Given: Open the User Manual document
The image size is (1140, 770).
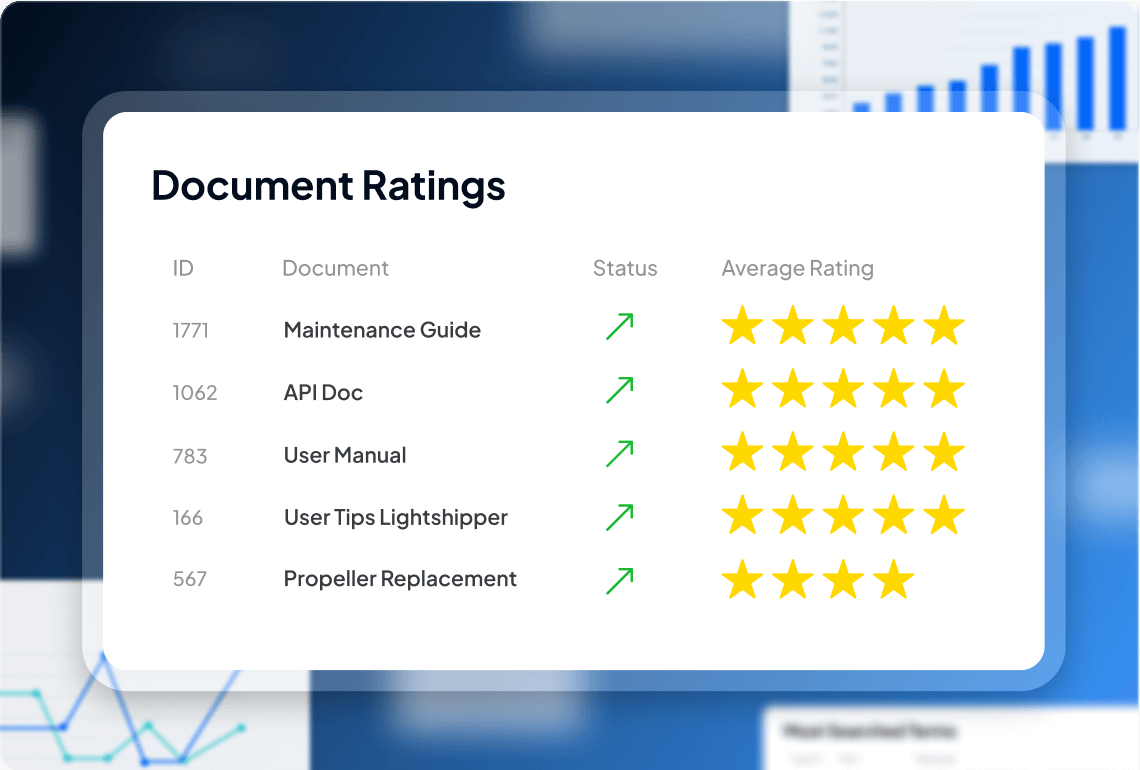Looking at the screenshot, I should [x=345, y=456].
